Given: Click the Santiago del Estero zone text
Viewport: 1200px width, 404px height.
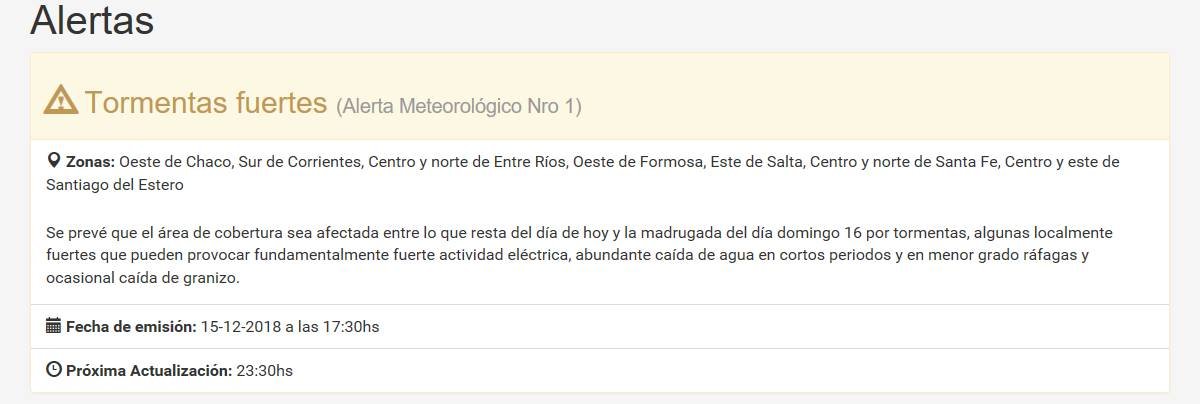Looking at the screenshot, I should tap(115, 185).
